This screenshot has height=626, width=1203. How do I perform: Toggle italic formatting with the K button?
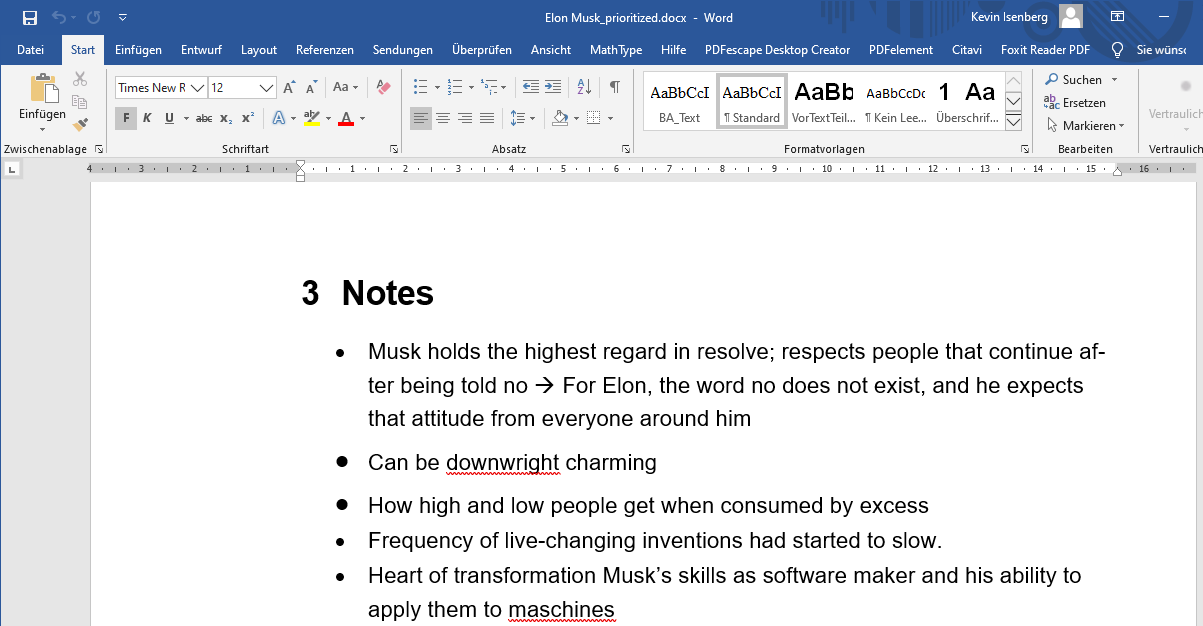(147, 119)
